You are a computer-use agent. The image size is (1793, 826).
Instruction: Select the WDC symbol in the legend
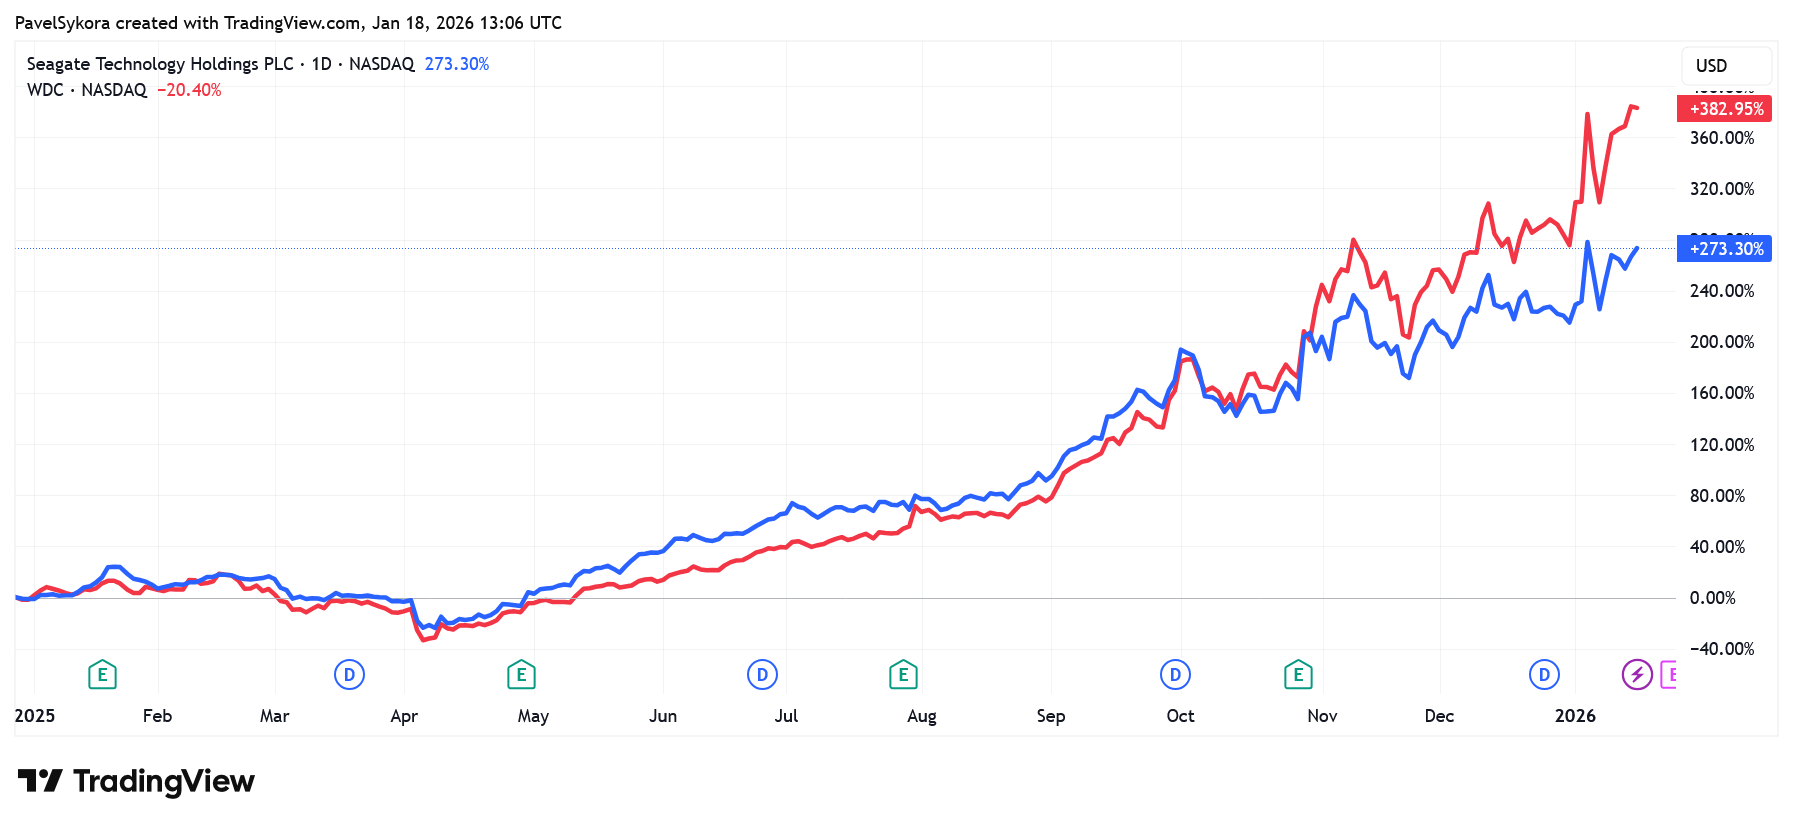click(x=45, y=90)
